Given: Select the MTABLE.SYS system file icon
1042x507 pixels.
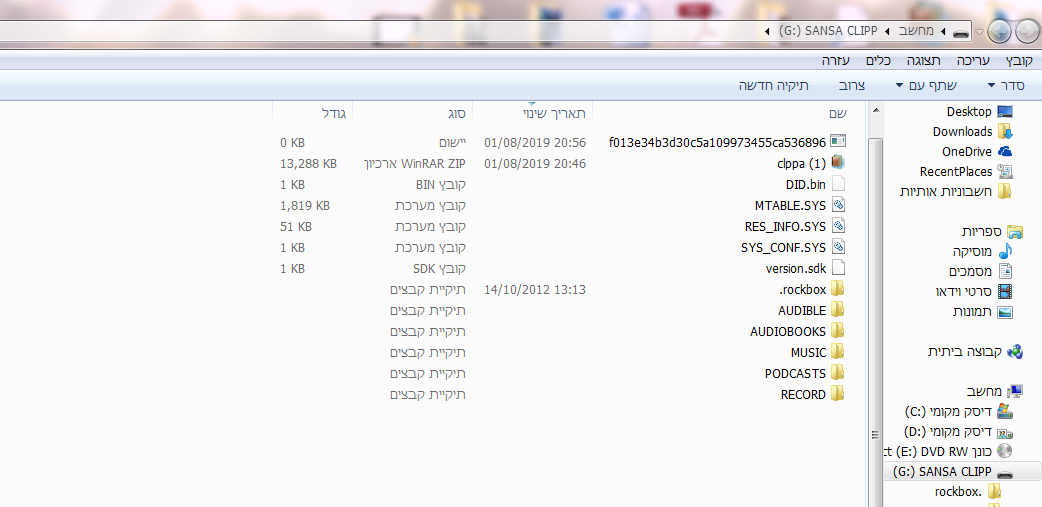Looking at the screenshot, I should click(838, 205).
